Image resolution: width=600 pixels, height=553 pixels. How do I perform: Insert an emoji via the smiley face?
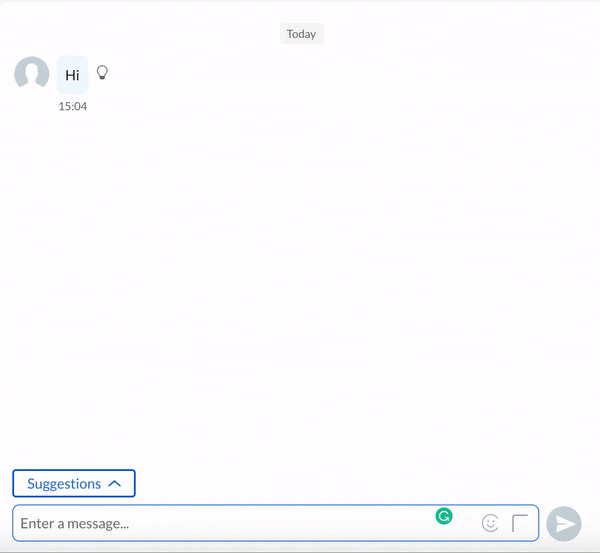click(x=490, y=523)
